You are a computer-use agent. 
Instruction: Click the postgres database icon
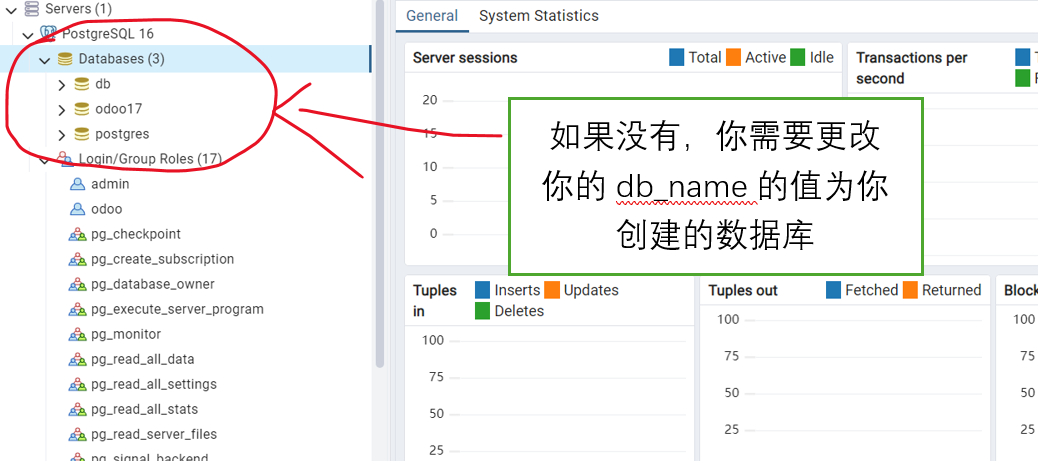(81, 134)
